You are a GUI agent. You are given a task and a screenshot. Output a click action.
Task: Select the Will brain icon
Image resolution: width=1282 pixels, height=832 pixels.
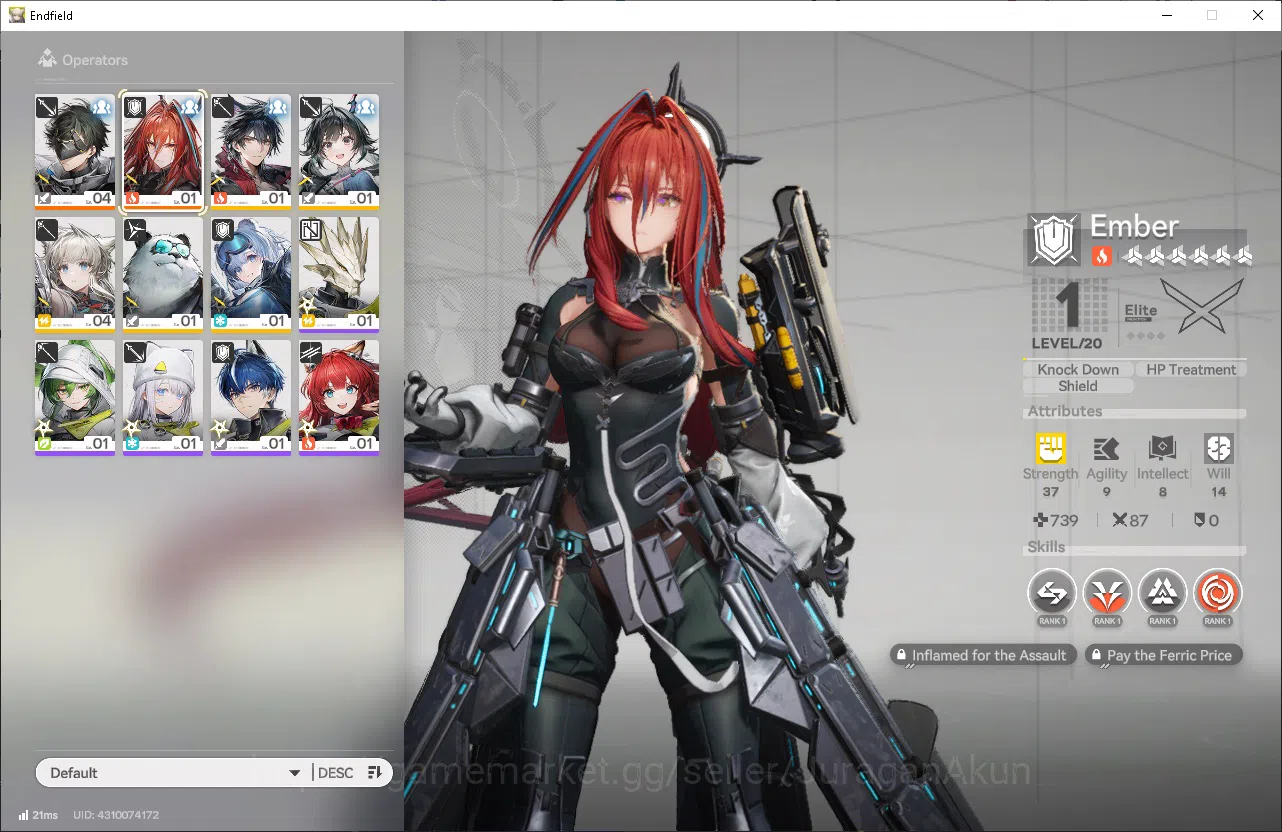tap(1219, 449)
